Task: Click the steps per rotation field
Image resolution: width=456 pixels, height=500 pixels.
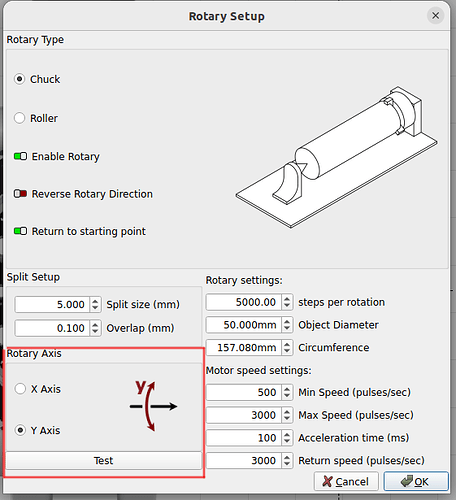Action: (244, 302)
